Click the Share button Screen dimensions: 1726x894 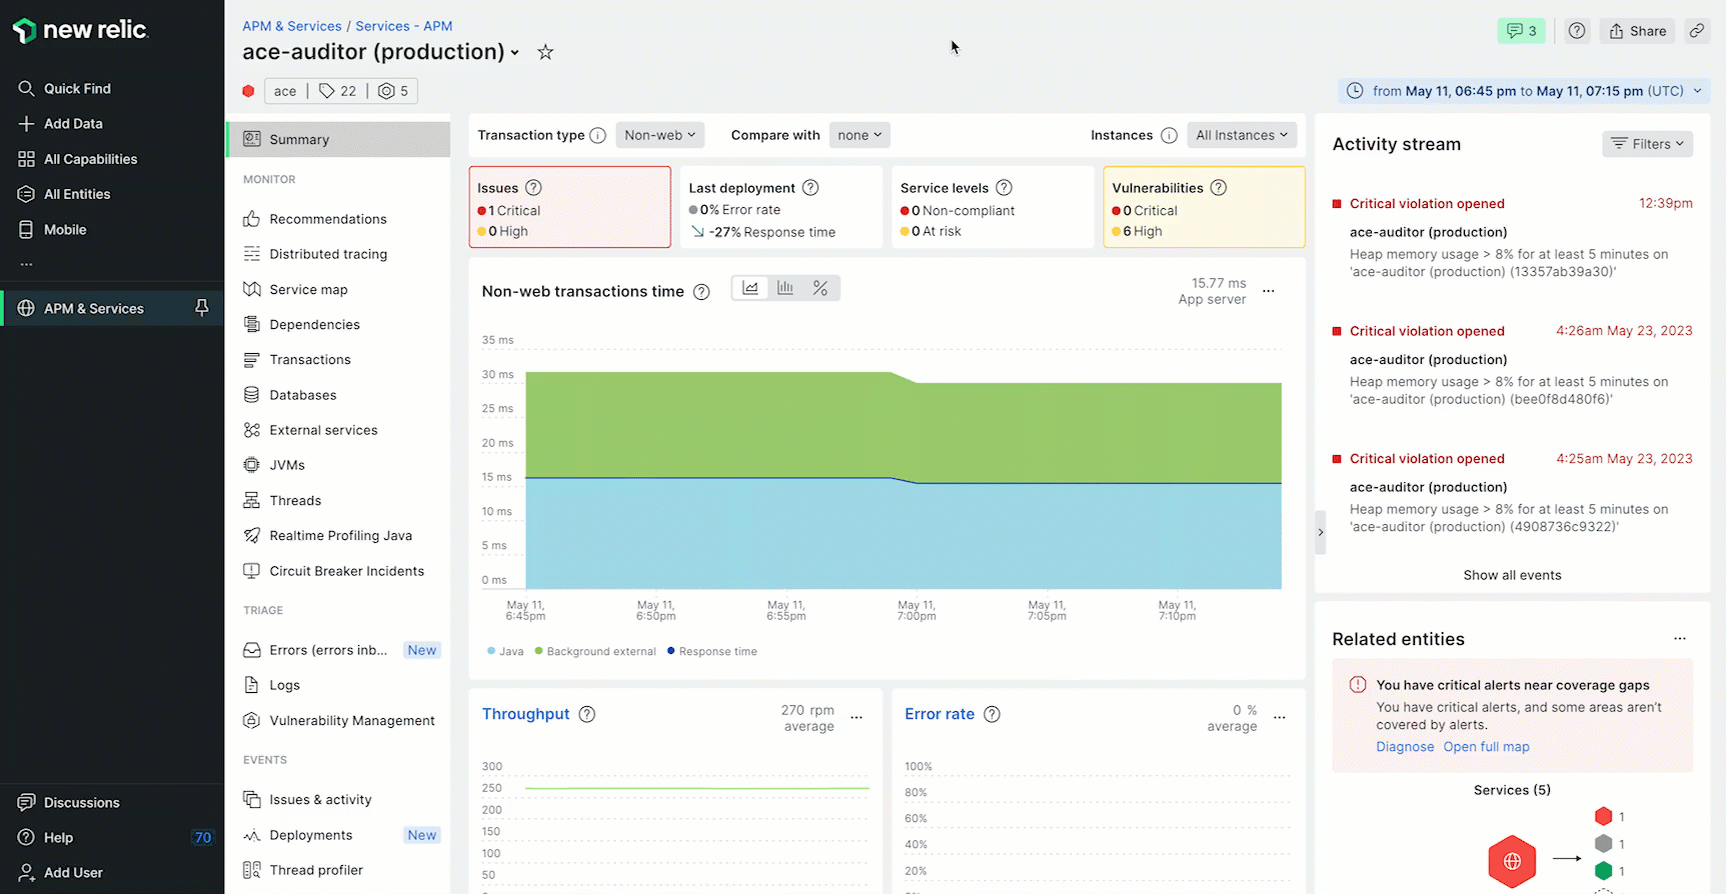(x=1637, y=31)
